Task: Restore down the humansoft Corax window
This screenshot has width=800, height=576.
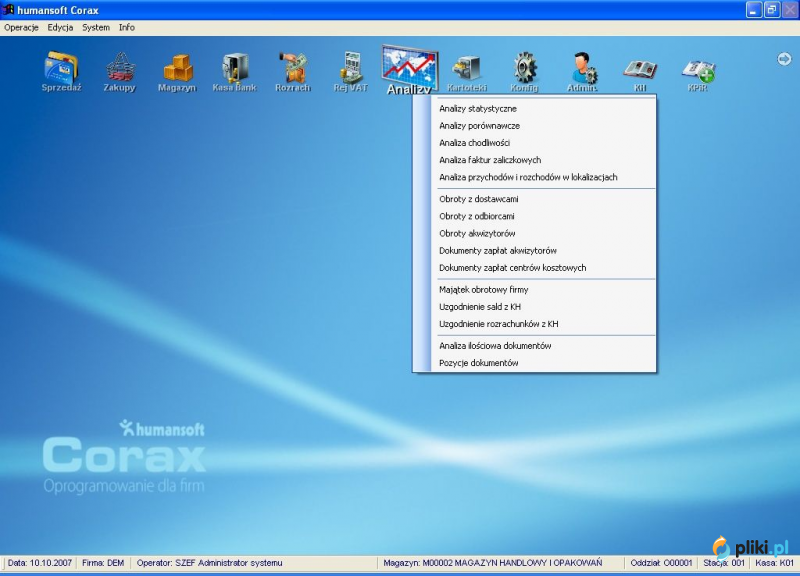Action: coord(771,10)
